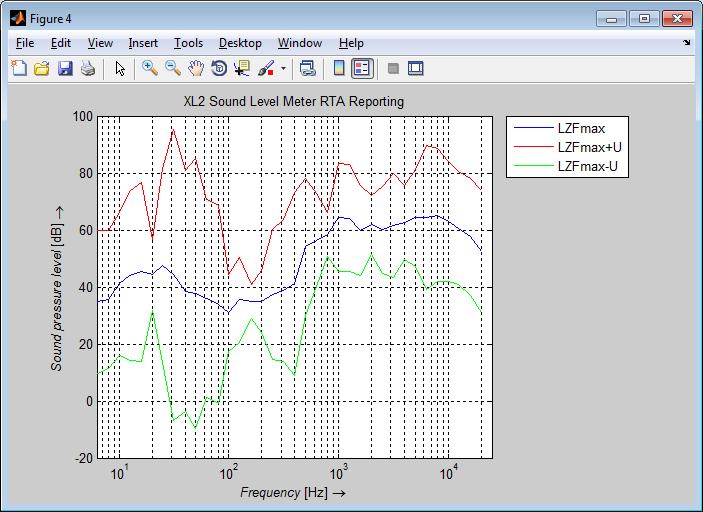The width and height of the screenshot is (703, 512).
Task: Click the 100 tick label on y-axis
Action: point(82,117)
